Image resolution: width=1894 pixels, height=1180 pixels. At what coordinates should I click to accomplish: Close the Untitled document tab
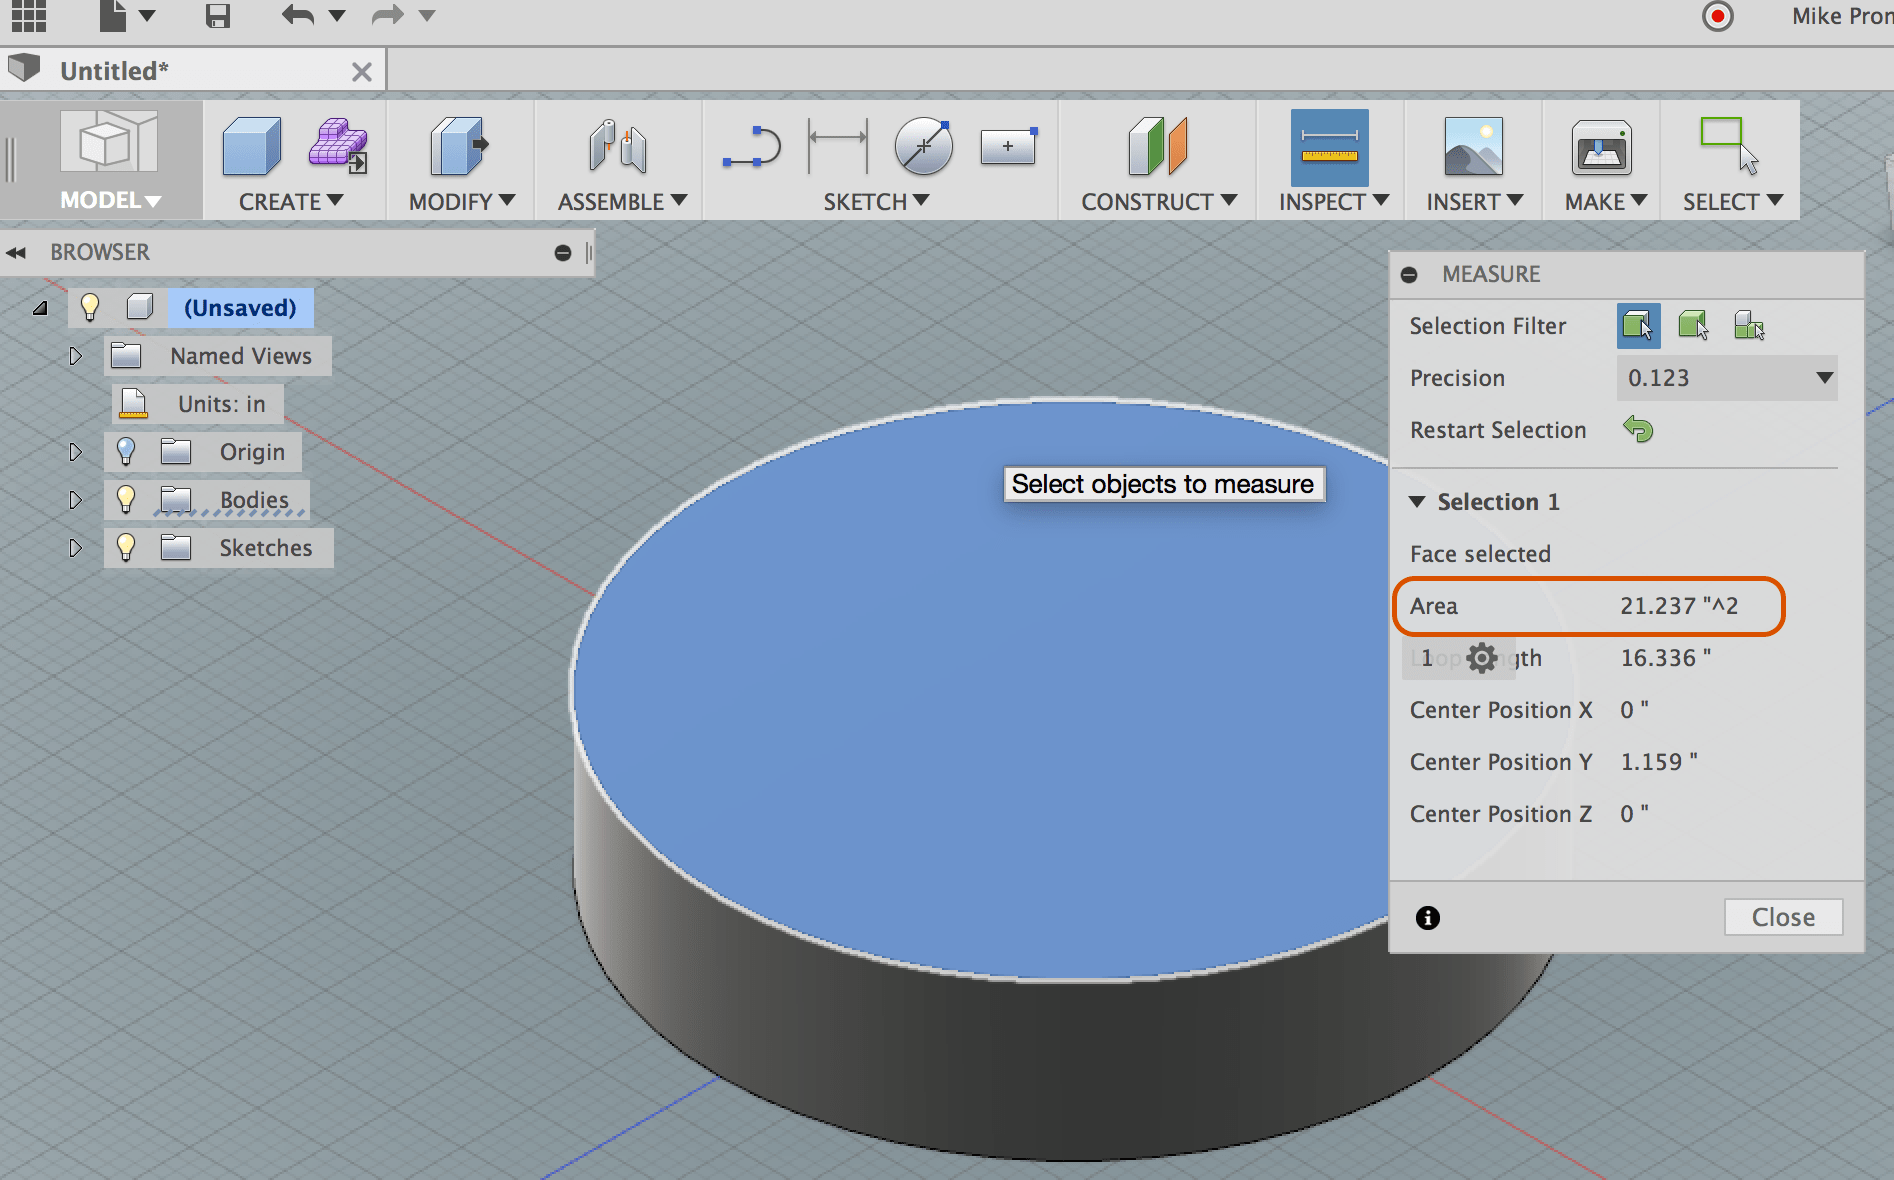point(362,72)
